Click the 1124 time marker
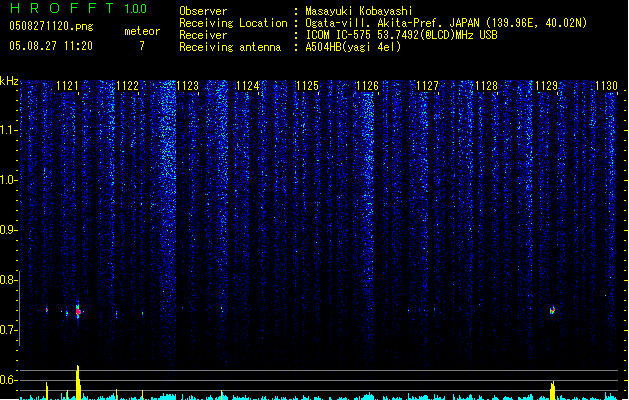Image resolution: width=629 pixels, height=400 pixels. point(248,86)
